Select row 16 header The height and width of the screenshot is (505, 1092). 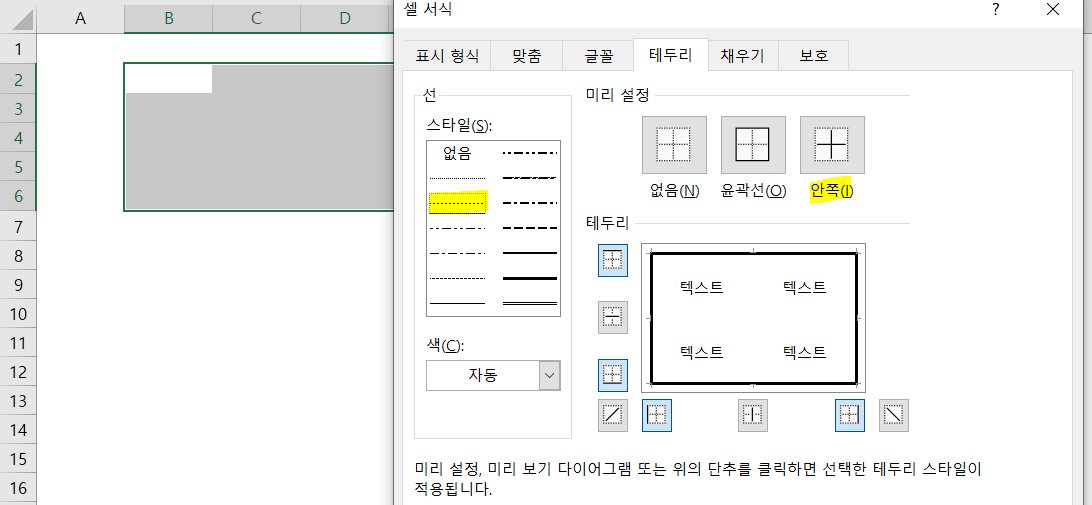pos(18,488)
